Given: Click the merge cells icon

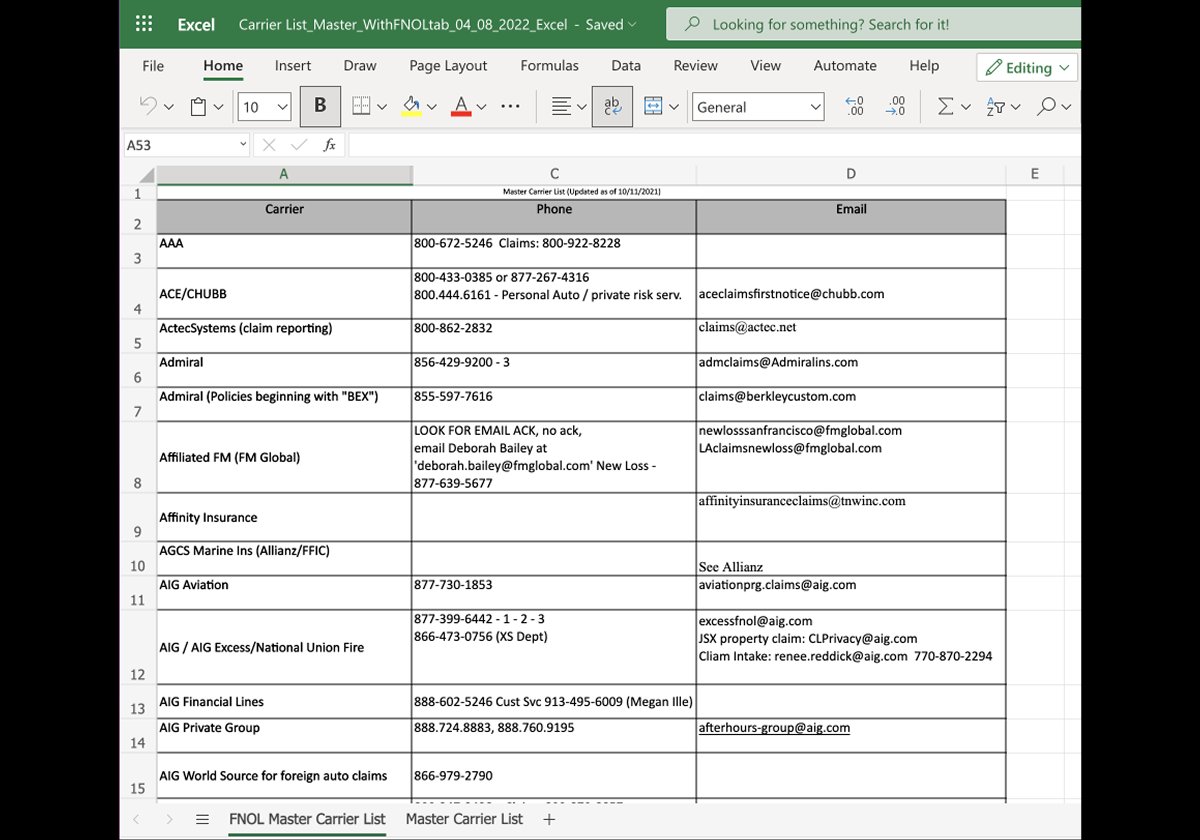Looking at the screenshot, I should [x=653, y=106].
